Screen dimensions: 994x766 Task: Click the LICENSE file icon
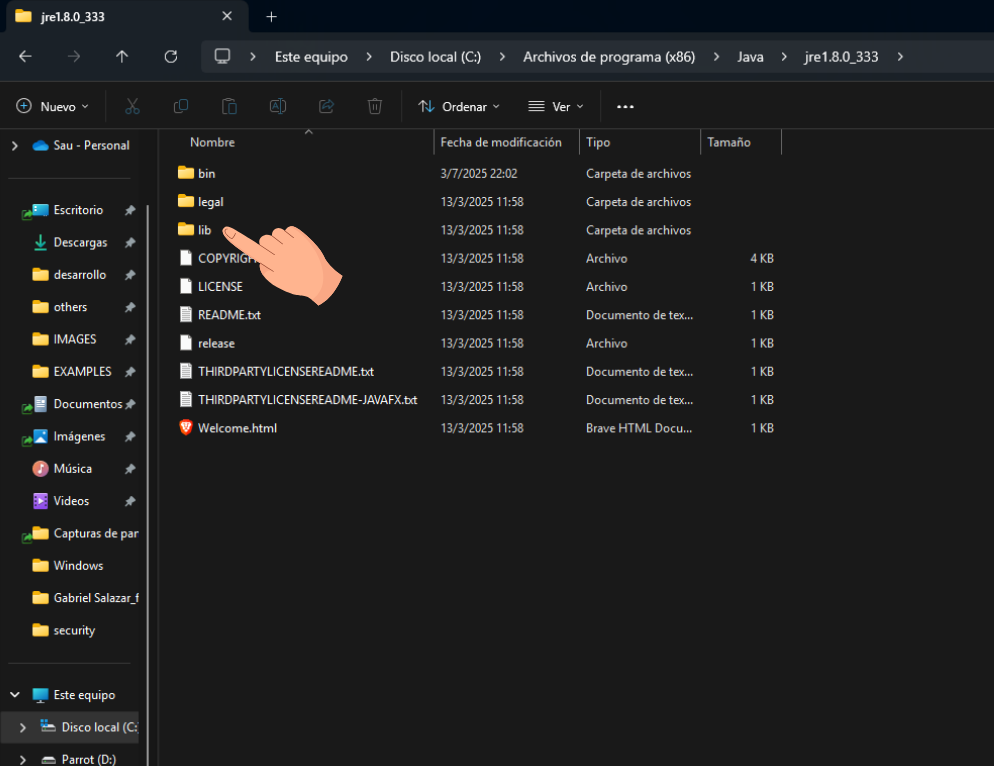click(186, 287)
